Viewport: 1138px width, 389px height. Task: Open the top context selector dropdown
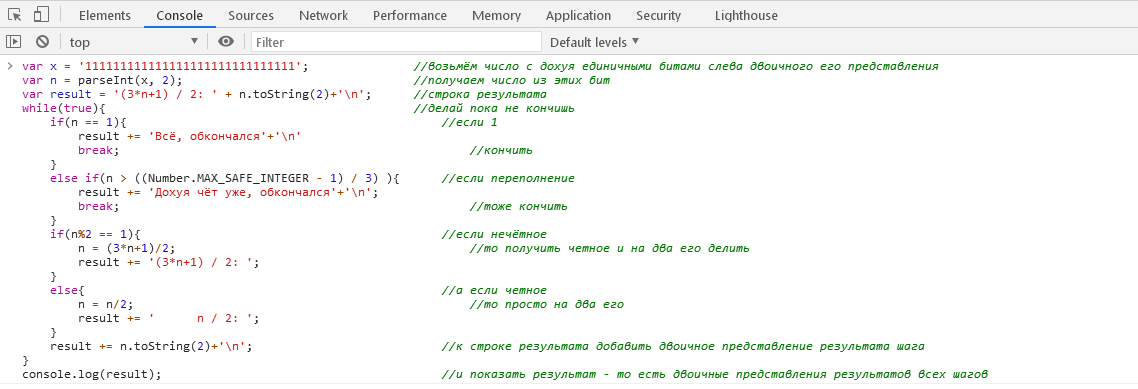point(133,42)
